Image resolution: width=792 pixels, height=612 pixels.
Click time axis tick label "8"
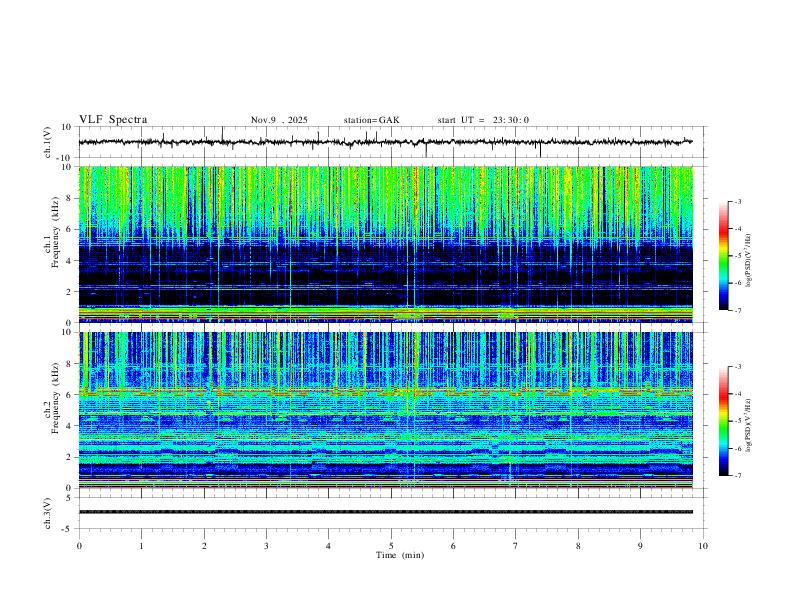point(578,546)
